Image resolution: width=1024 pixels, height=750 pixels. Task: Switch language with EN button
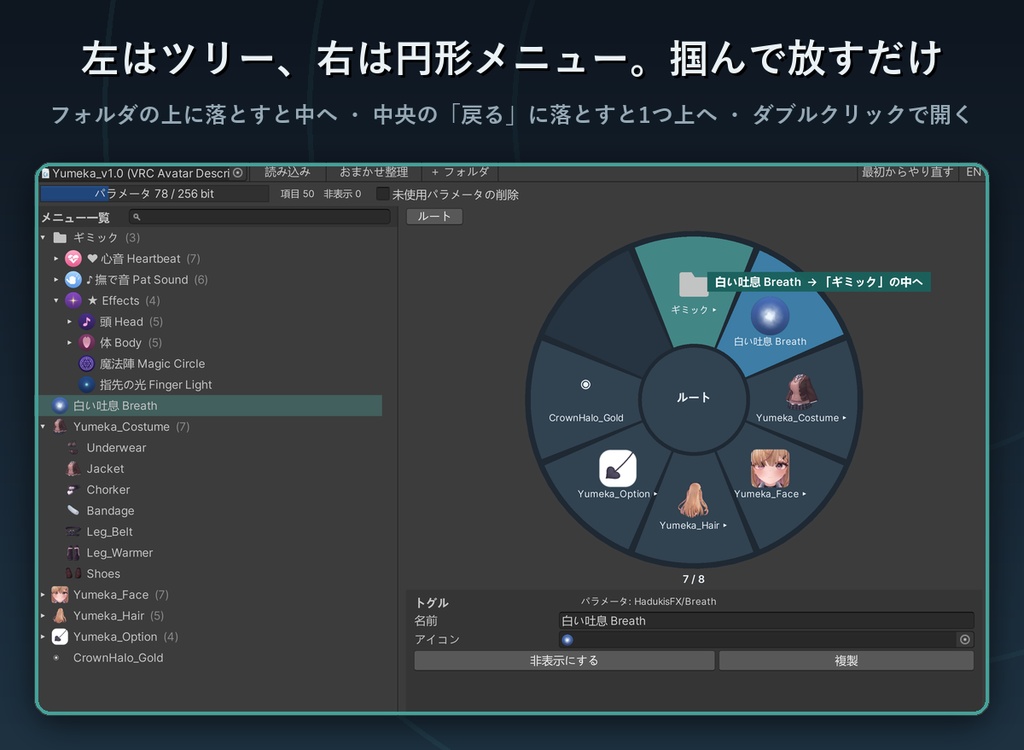[x=972, y=172]
